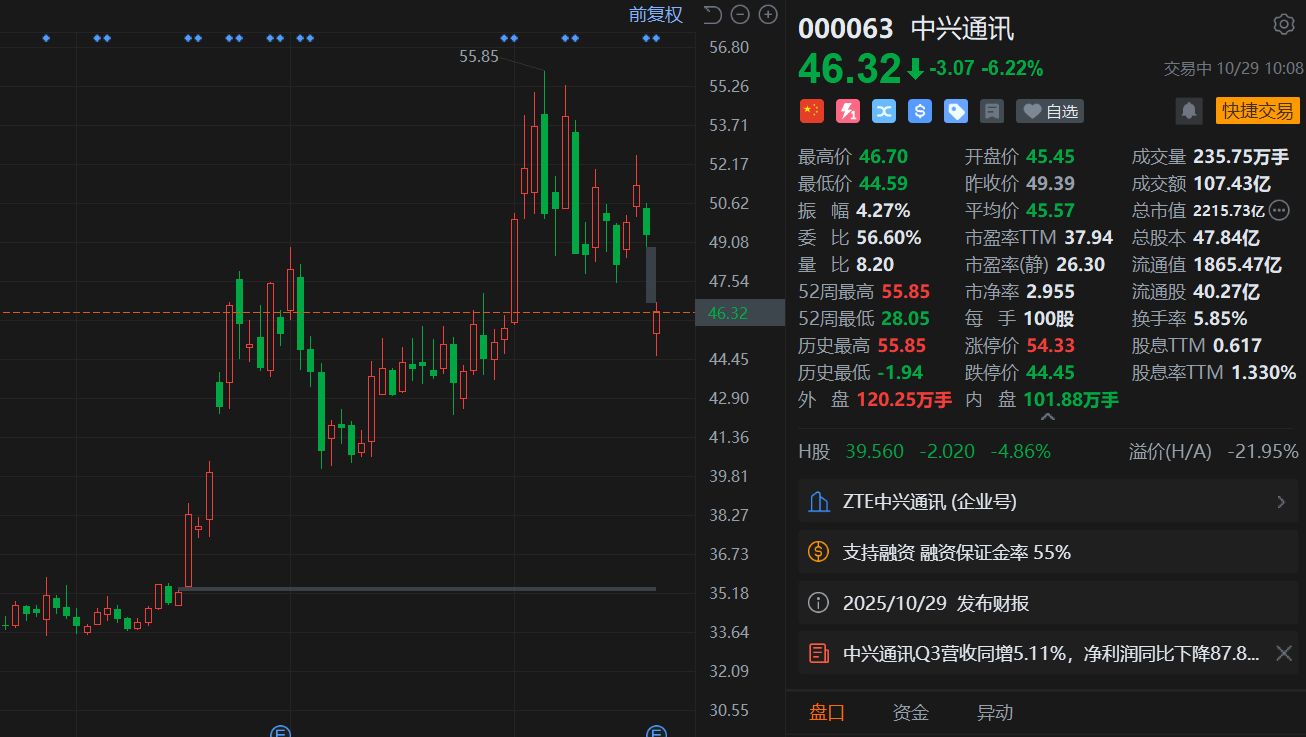The height and width of the screenshot is (737, 1306).
Task: Expand more info next to 总市值
Action: pyautogui.click(x=1279, y=210)
